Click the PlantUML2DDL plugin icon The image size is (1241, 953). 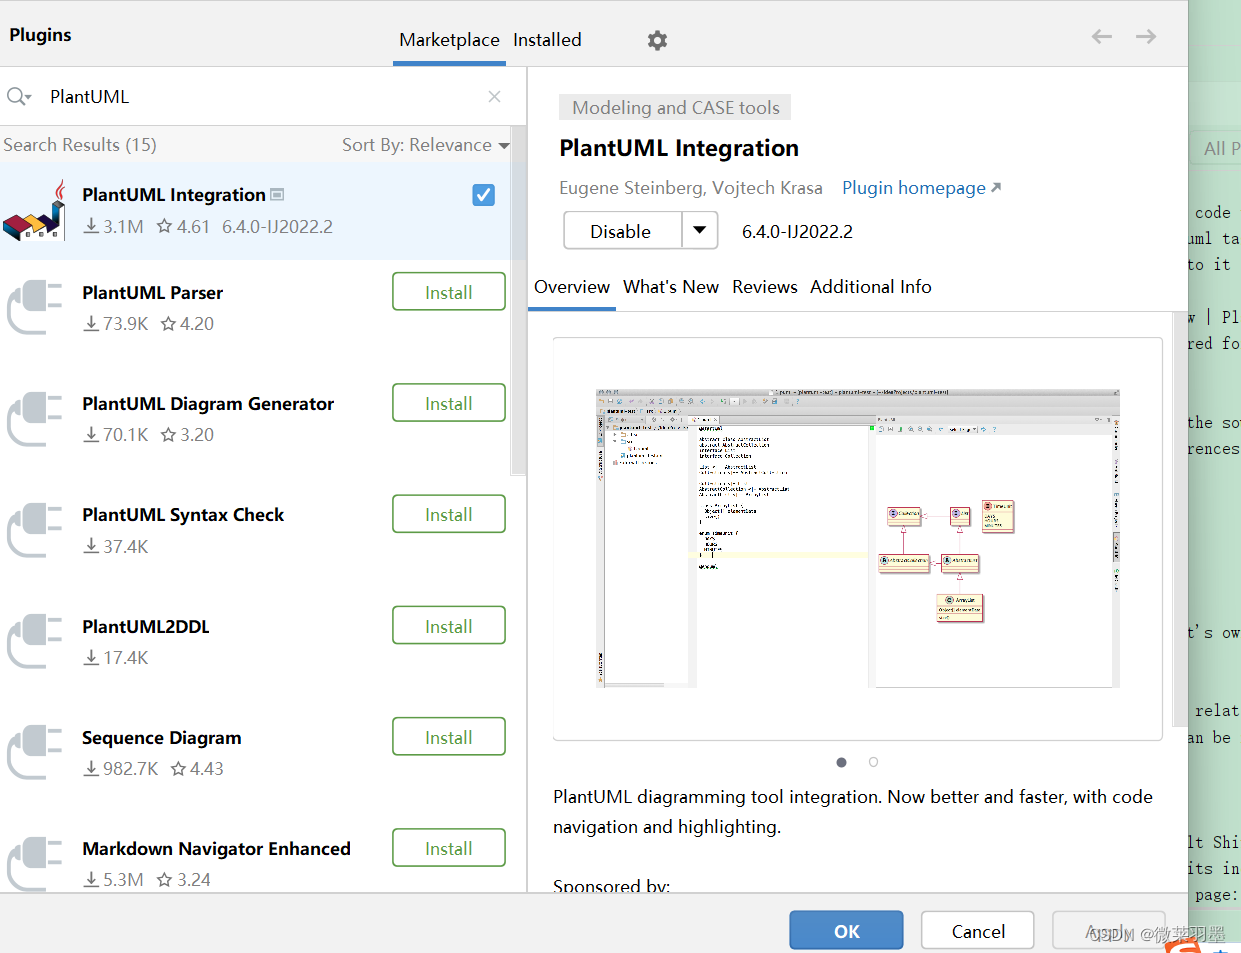(x=35, y=641)
